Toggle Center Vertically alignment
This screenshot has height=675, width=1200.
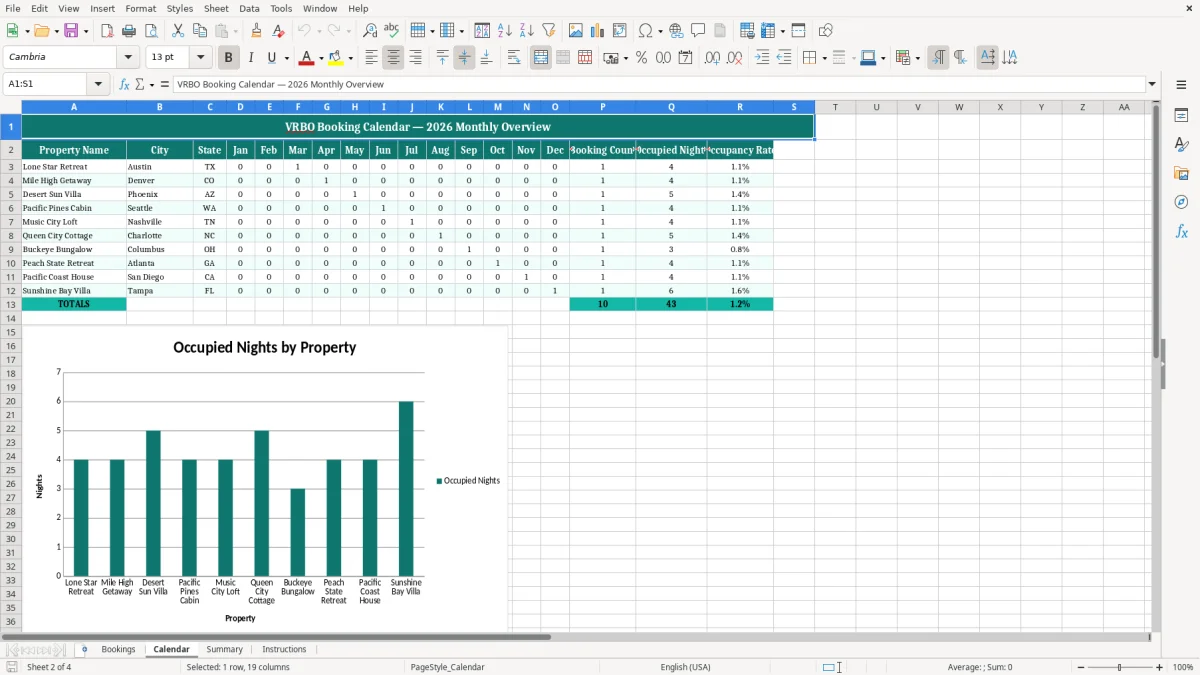pos(464,58)
